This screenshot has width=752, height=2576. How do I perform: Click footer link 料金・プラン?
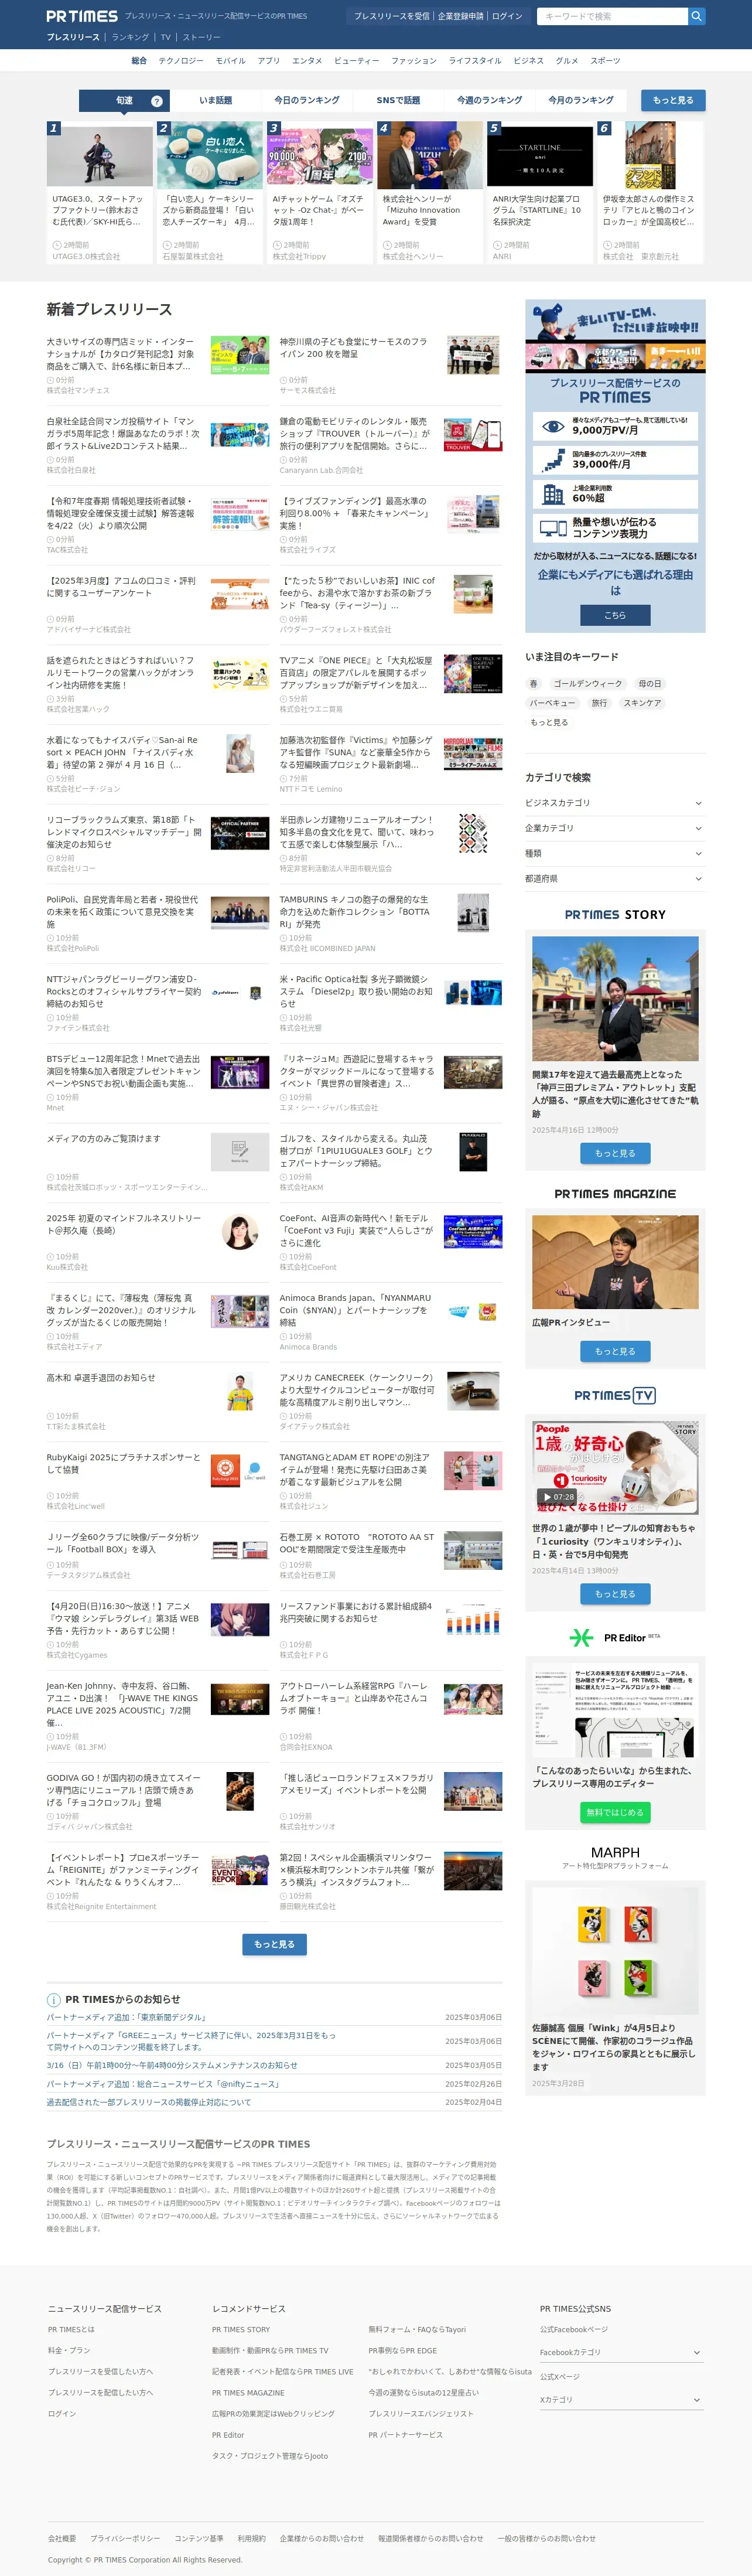(x=69, y=2350)
